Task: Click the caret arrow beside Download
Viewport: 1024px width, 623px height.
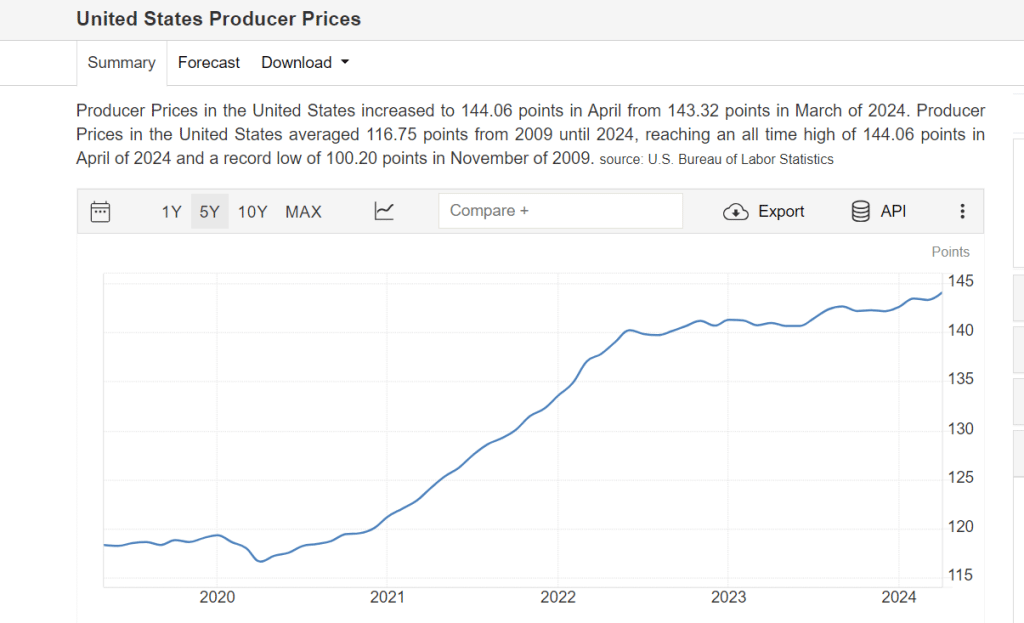Action: point(345,62)
